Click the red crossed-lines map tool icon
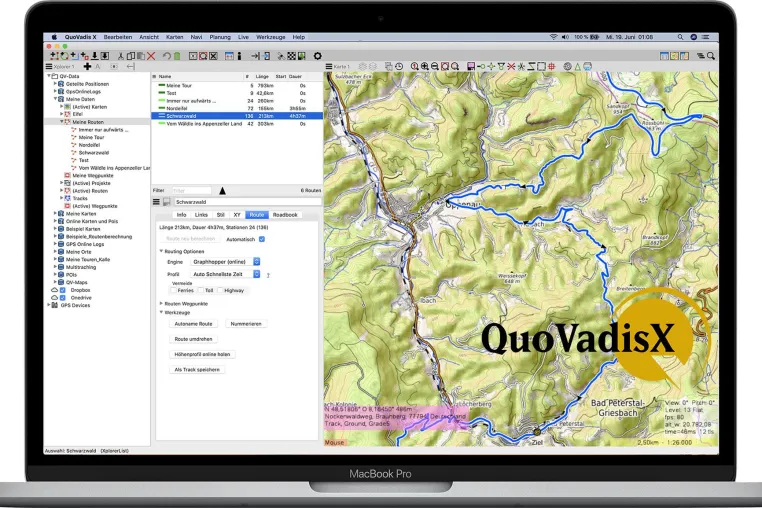Image resolution: width=762 pixels, height=508 pixels. tap(511, 67)
